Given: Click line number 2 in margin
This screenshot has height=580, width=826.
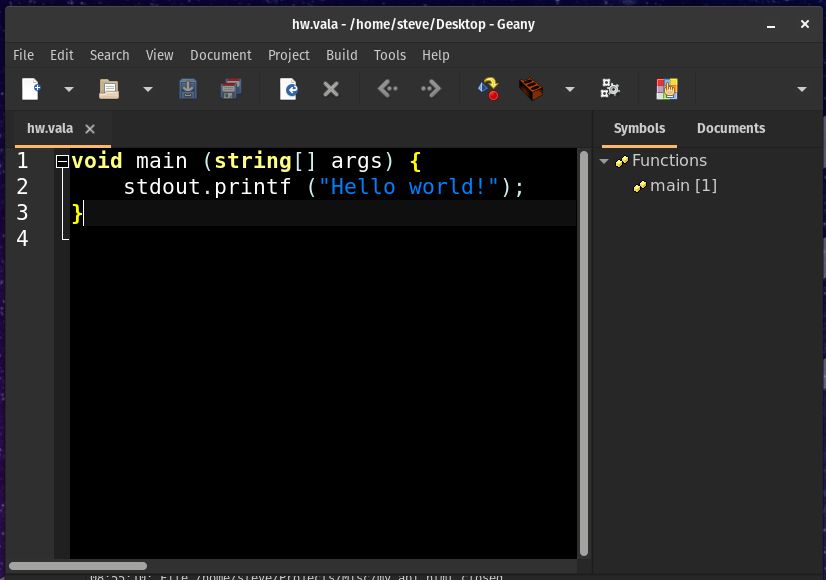Looking at the screenshot, I should 22,186.
